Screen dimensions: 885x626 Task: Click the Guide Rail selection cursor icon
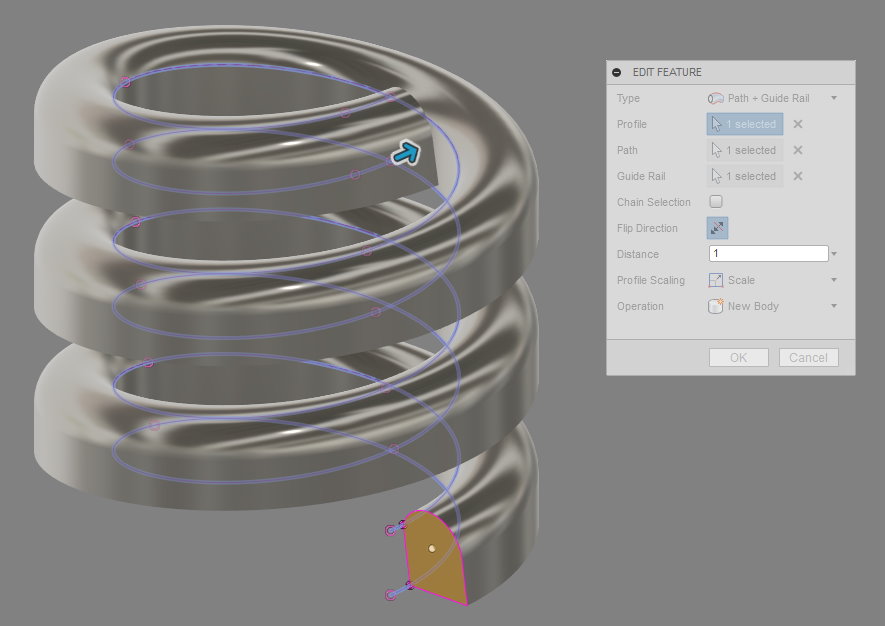[716, 176]
